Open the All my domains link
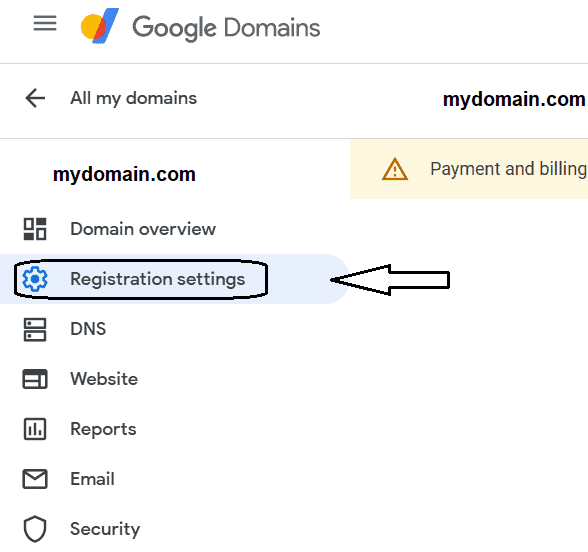The image size is (588, 552). (x=134, y=99)
